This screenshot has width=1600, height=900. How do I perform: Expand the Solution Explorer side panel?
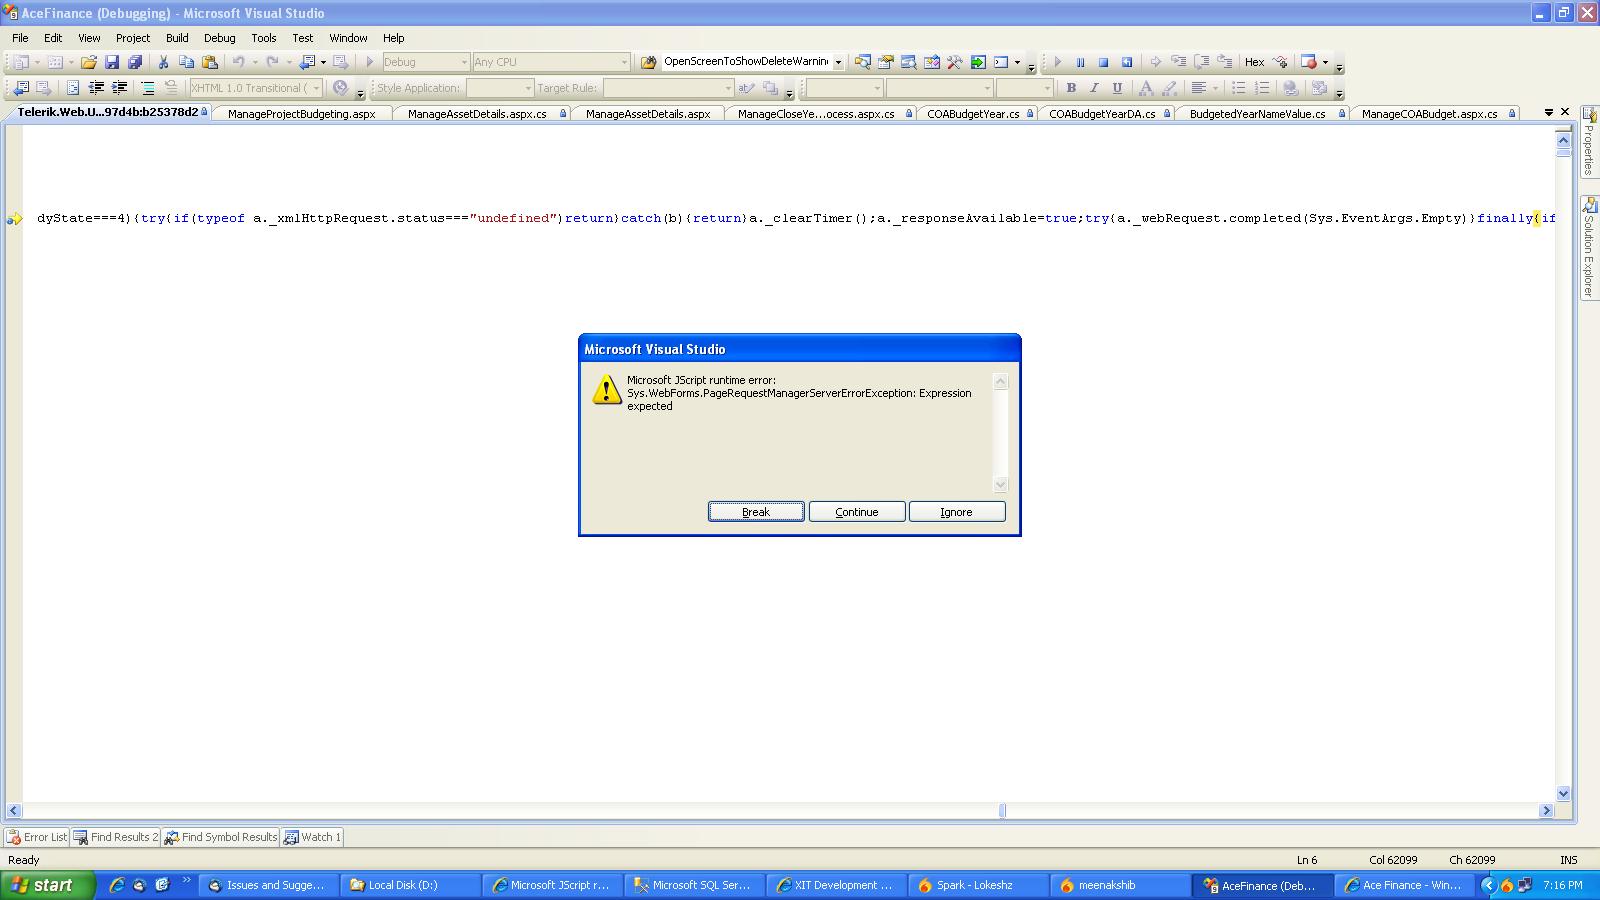[x=1589, y=247]
